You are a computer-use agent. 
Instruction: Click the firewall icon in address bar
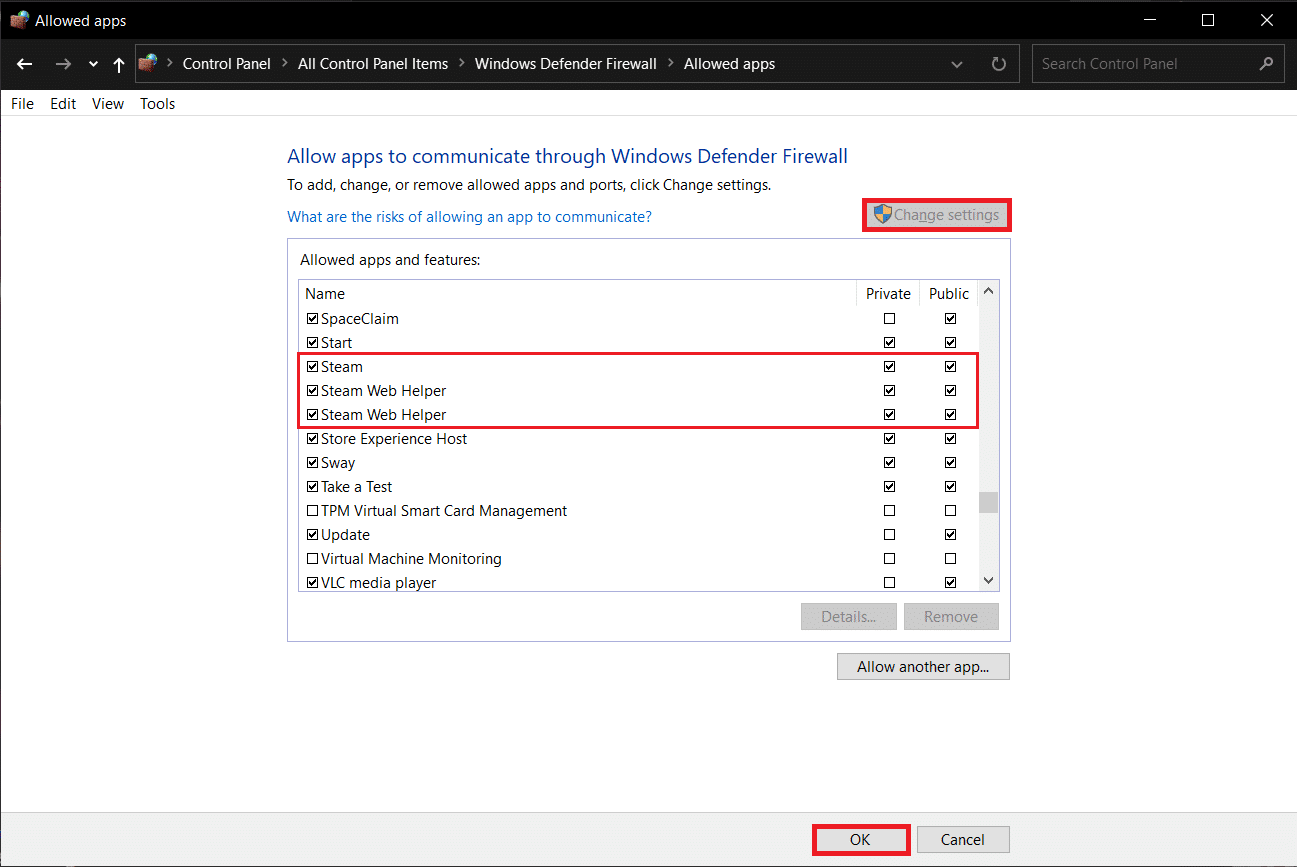(148, 64)
